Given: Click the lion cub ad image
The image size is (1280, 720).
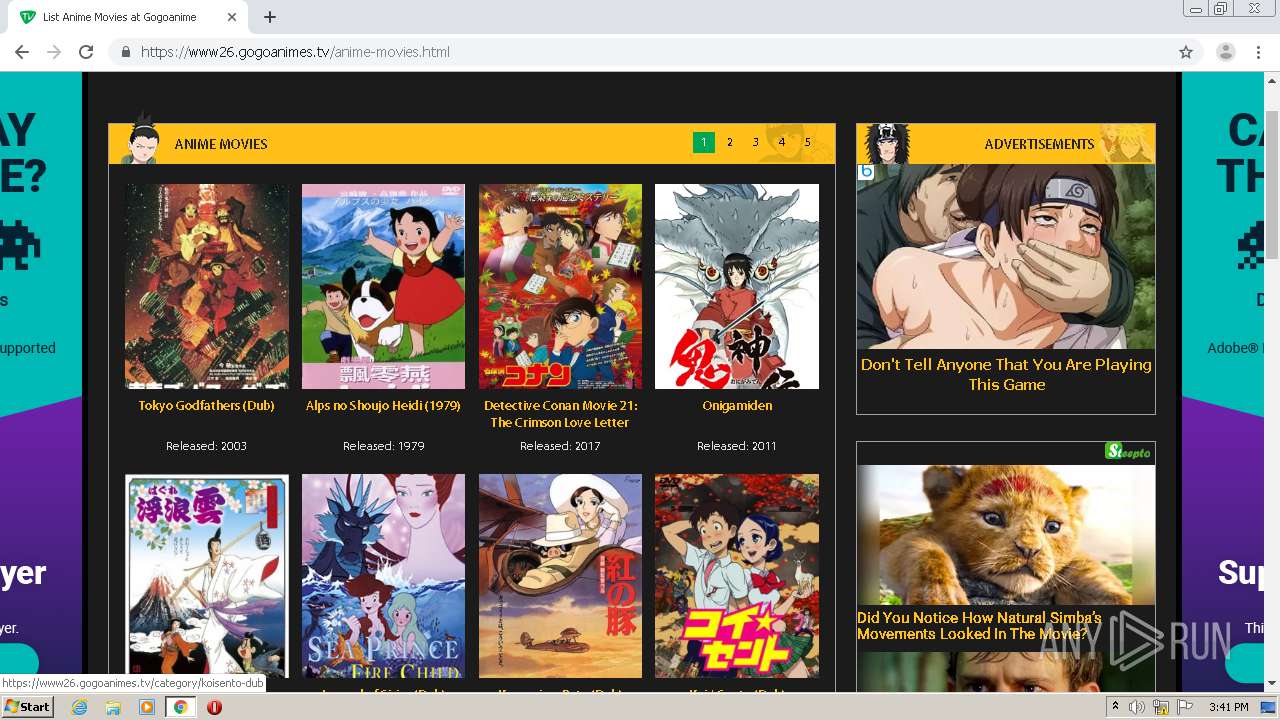Looking at the screenshot, I should tap(1006, 534).
